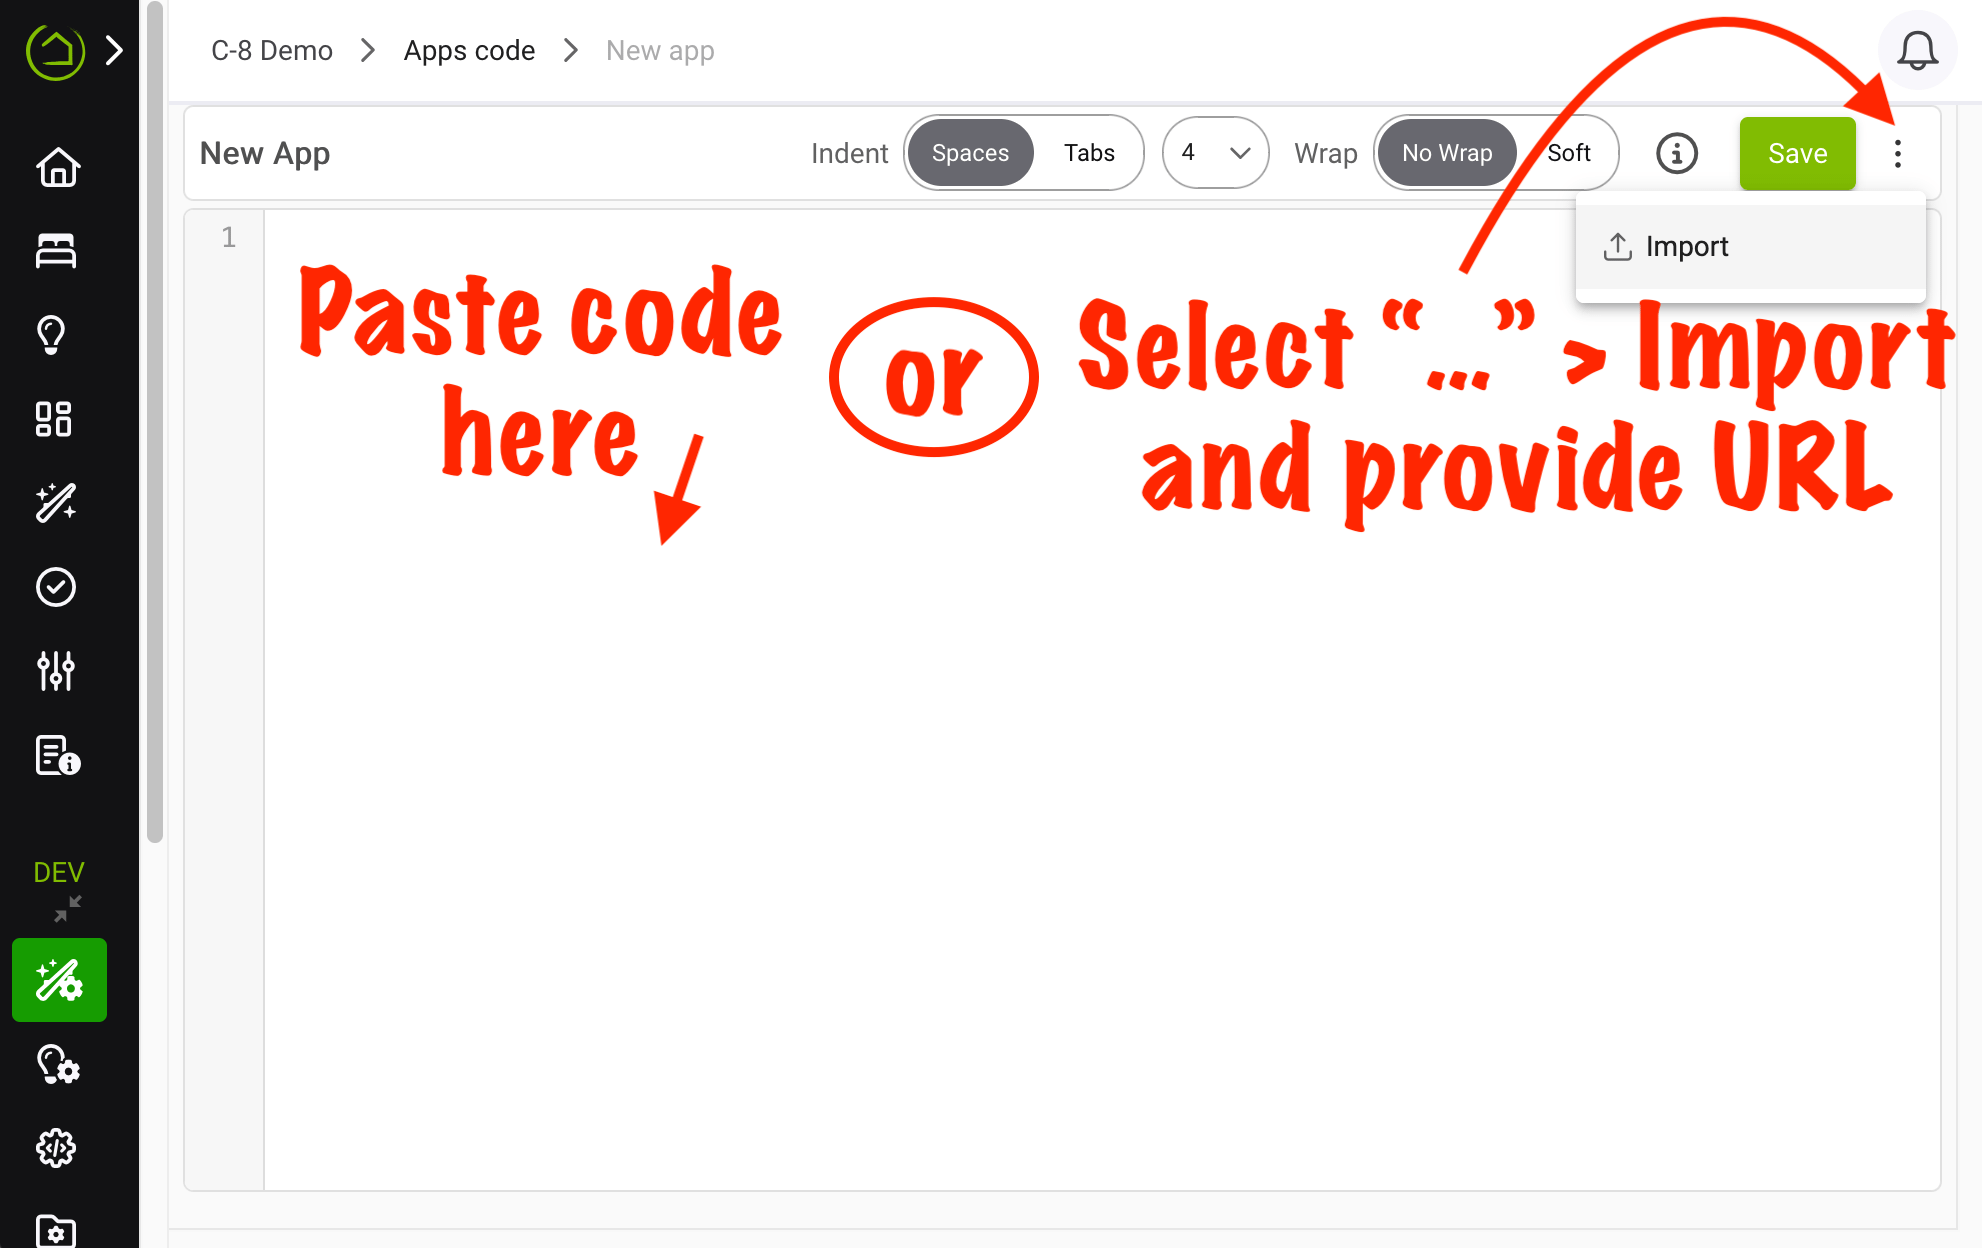Click the New App title text
1982x1248 pixels.
coord(265,153)
